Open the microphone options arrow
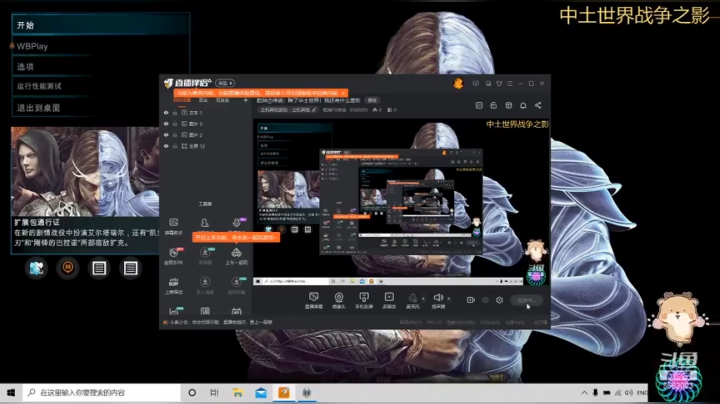 tap(423, 298)
